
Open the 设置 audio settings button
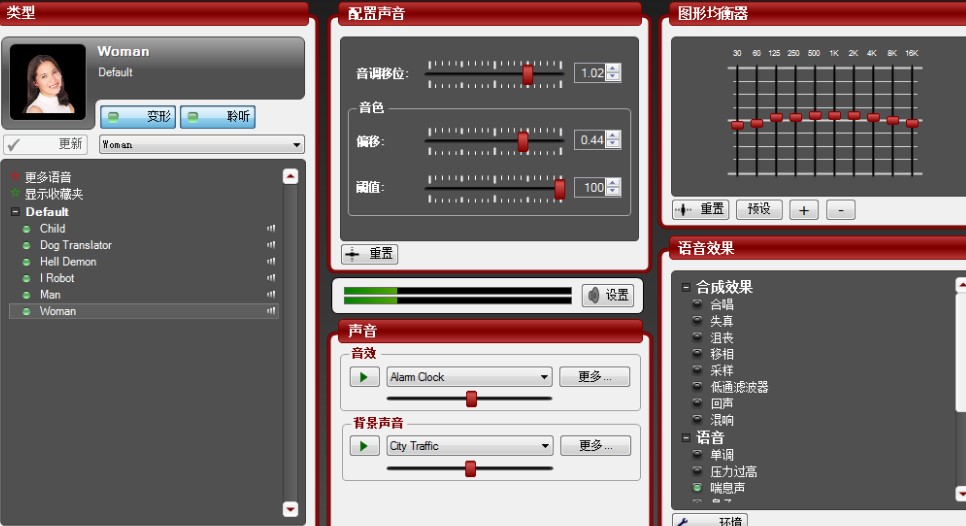608,296
